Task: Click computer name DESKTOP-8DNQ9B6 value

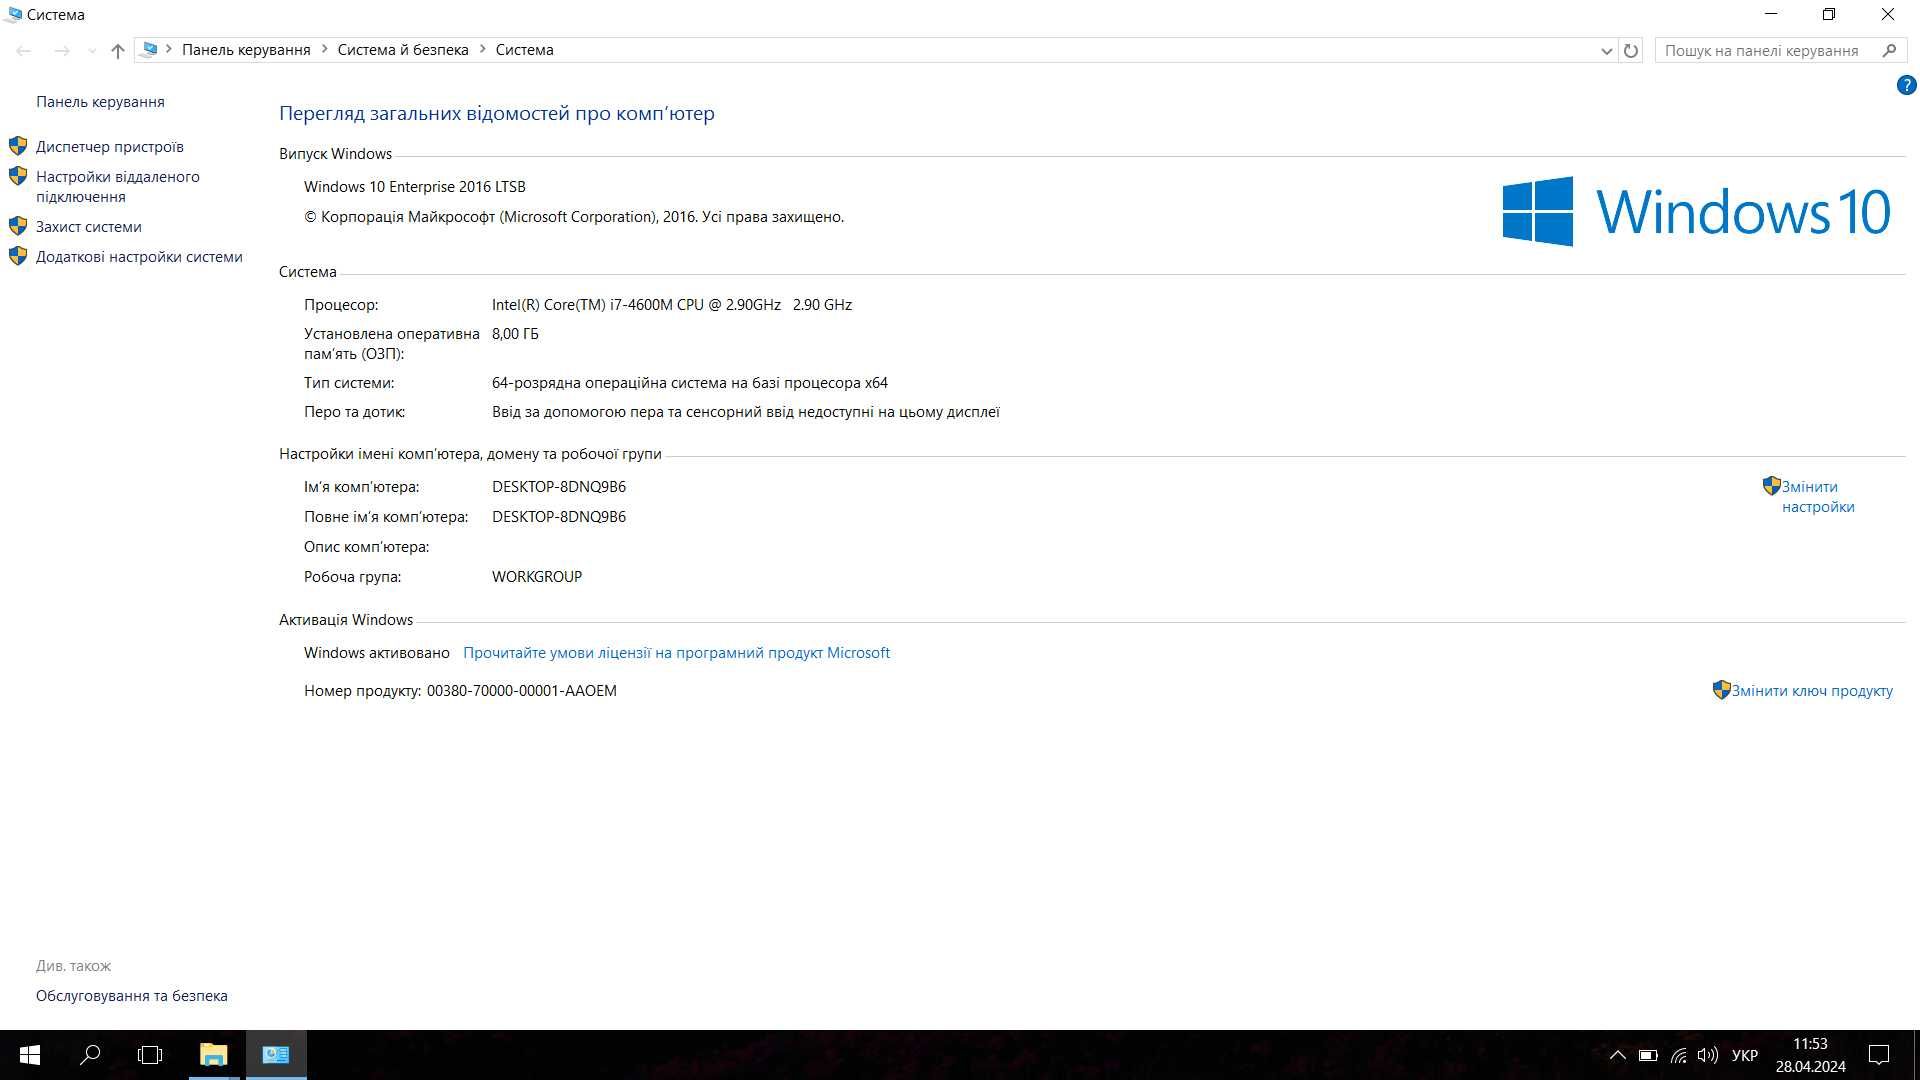Action: [x=559, y=487]
